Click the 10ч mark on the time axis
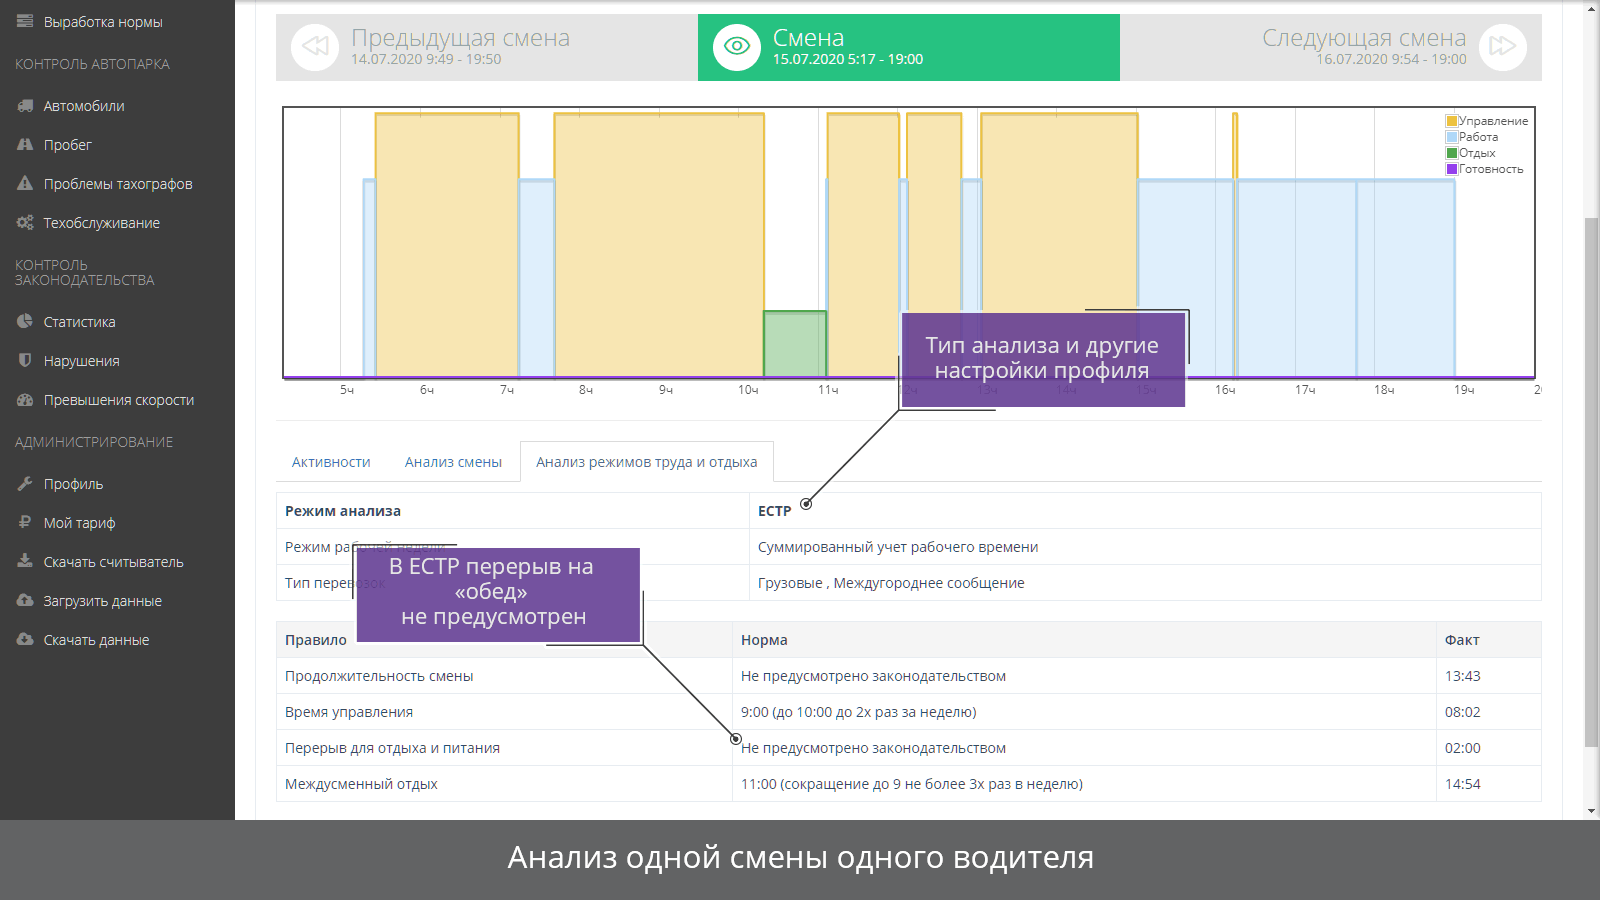The width and height of the screenshot is (1600, 900). [748, 390]
